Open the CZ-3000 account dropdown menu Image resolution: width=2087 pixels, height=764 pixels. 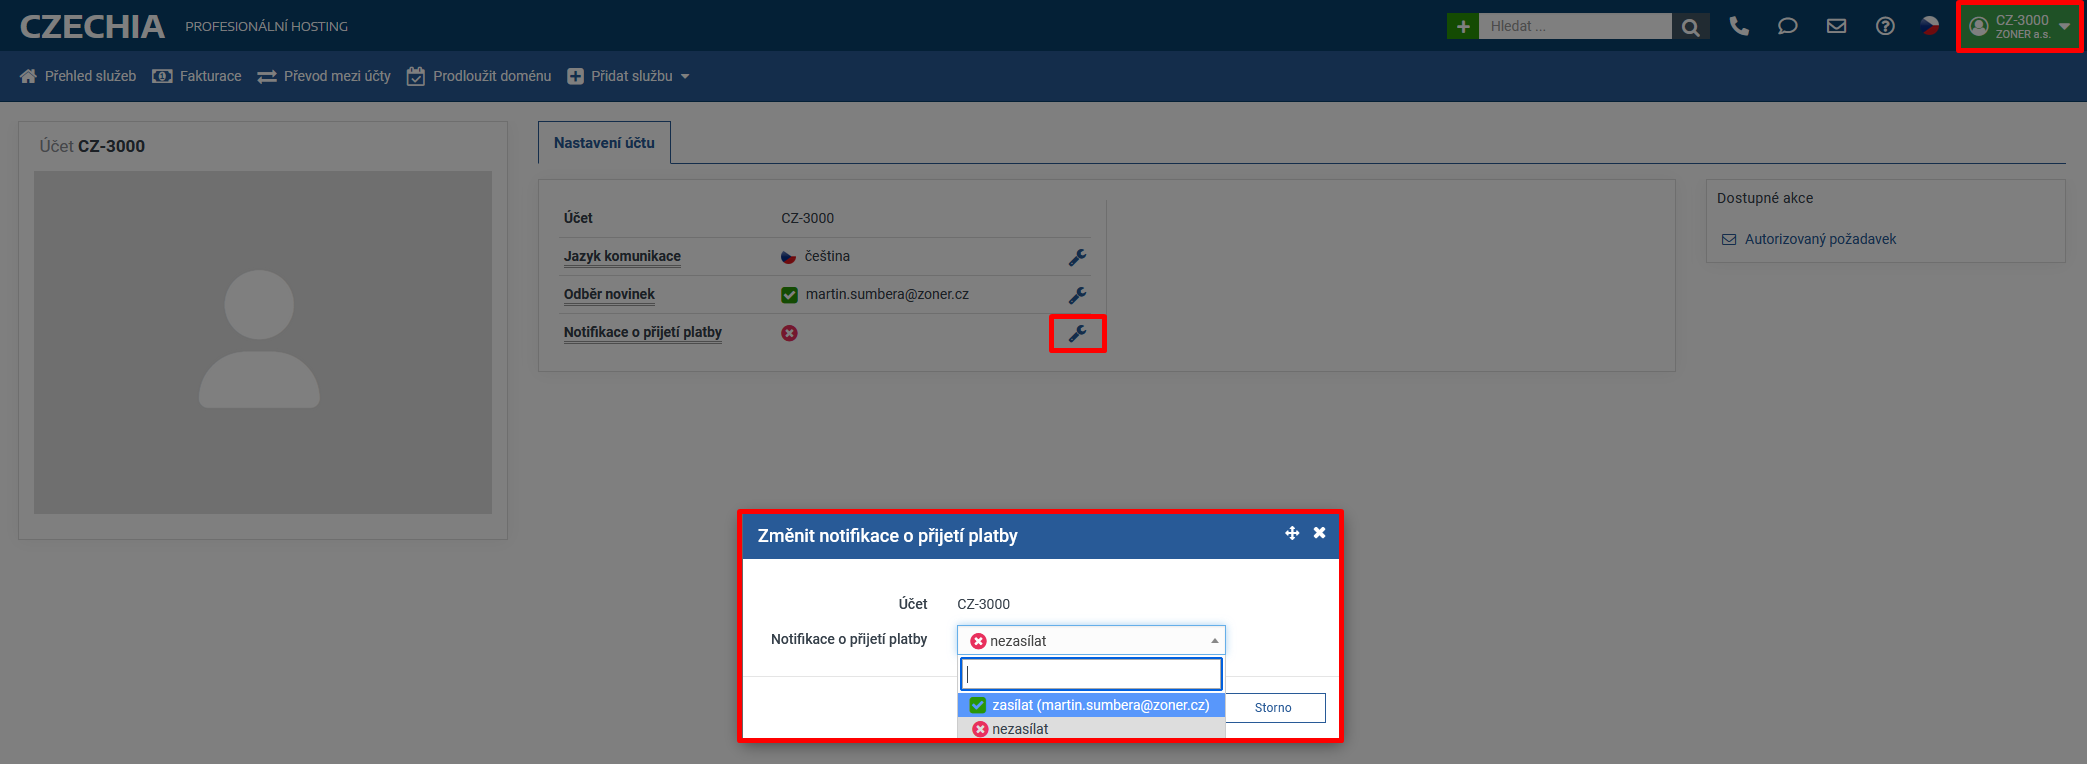click(x=2019, y=27)
